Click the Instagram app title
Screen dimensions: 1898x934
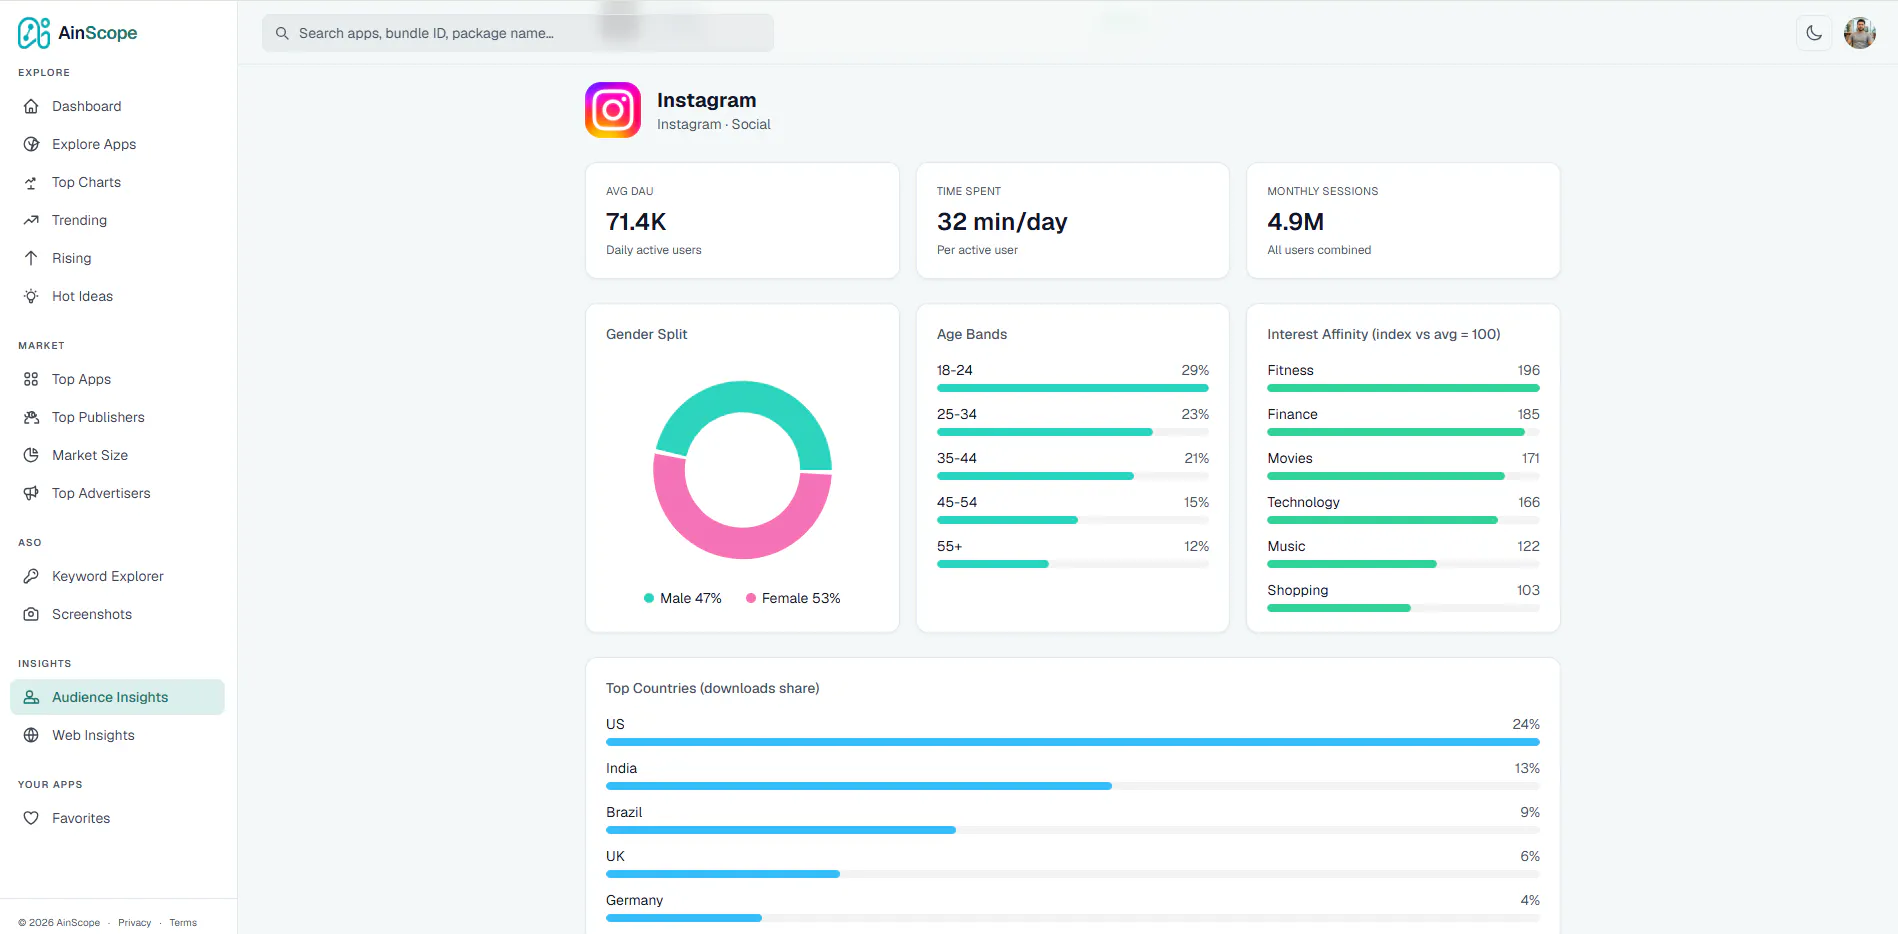(706, 100)
